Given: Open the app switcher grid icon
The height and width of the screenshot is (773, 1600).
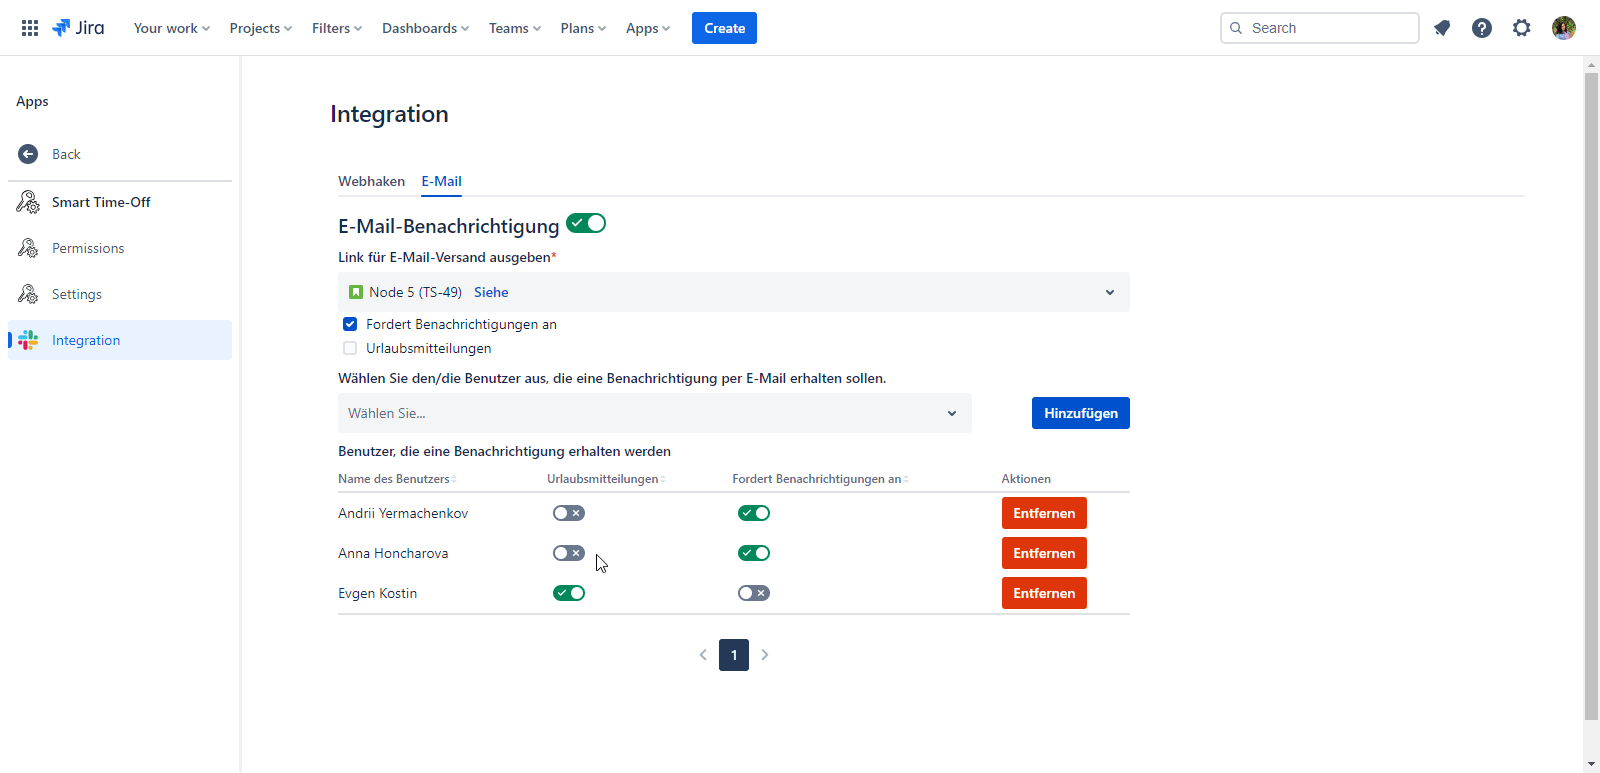Looking at the screenshot, I should pyautogui.click(x=30, y=28).
